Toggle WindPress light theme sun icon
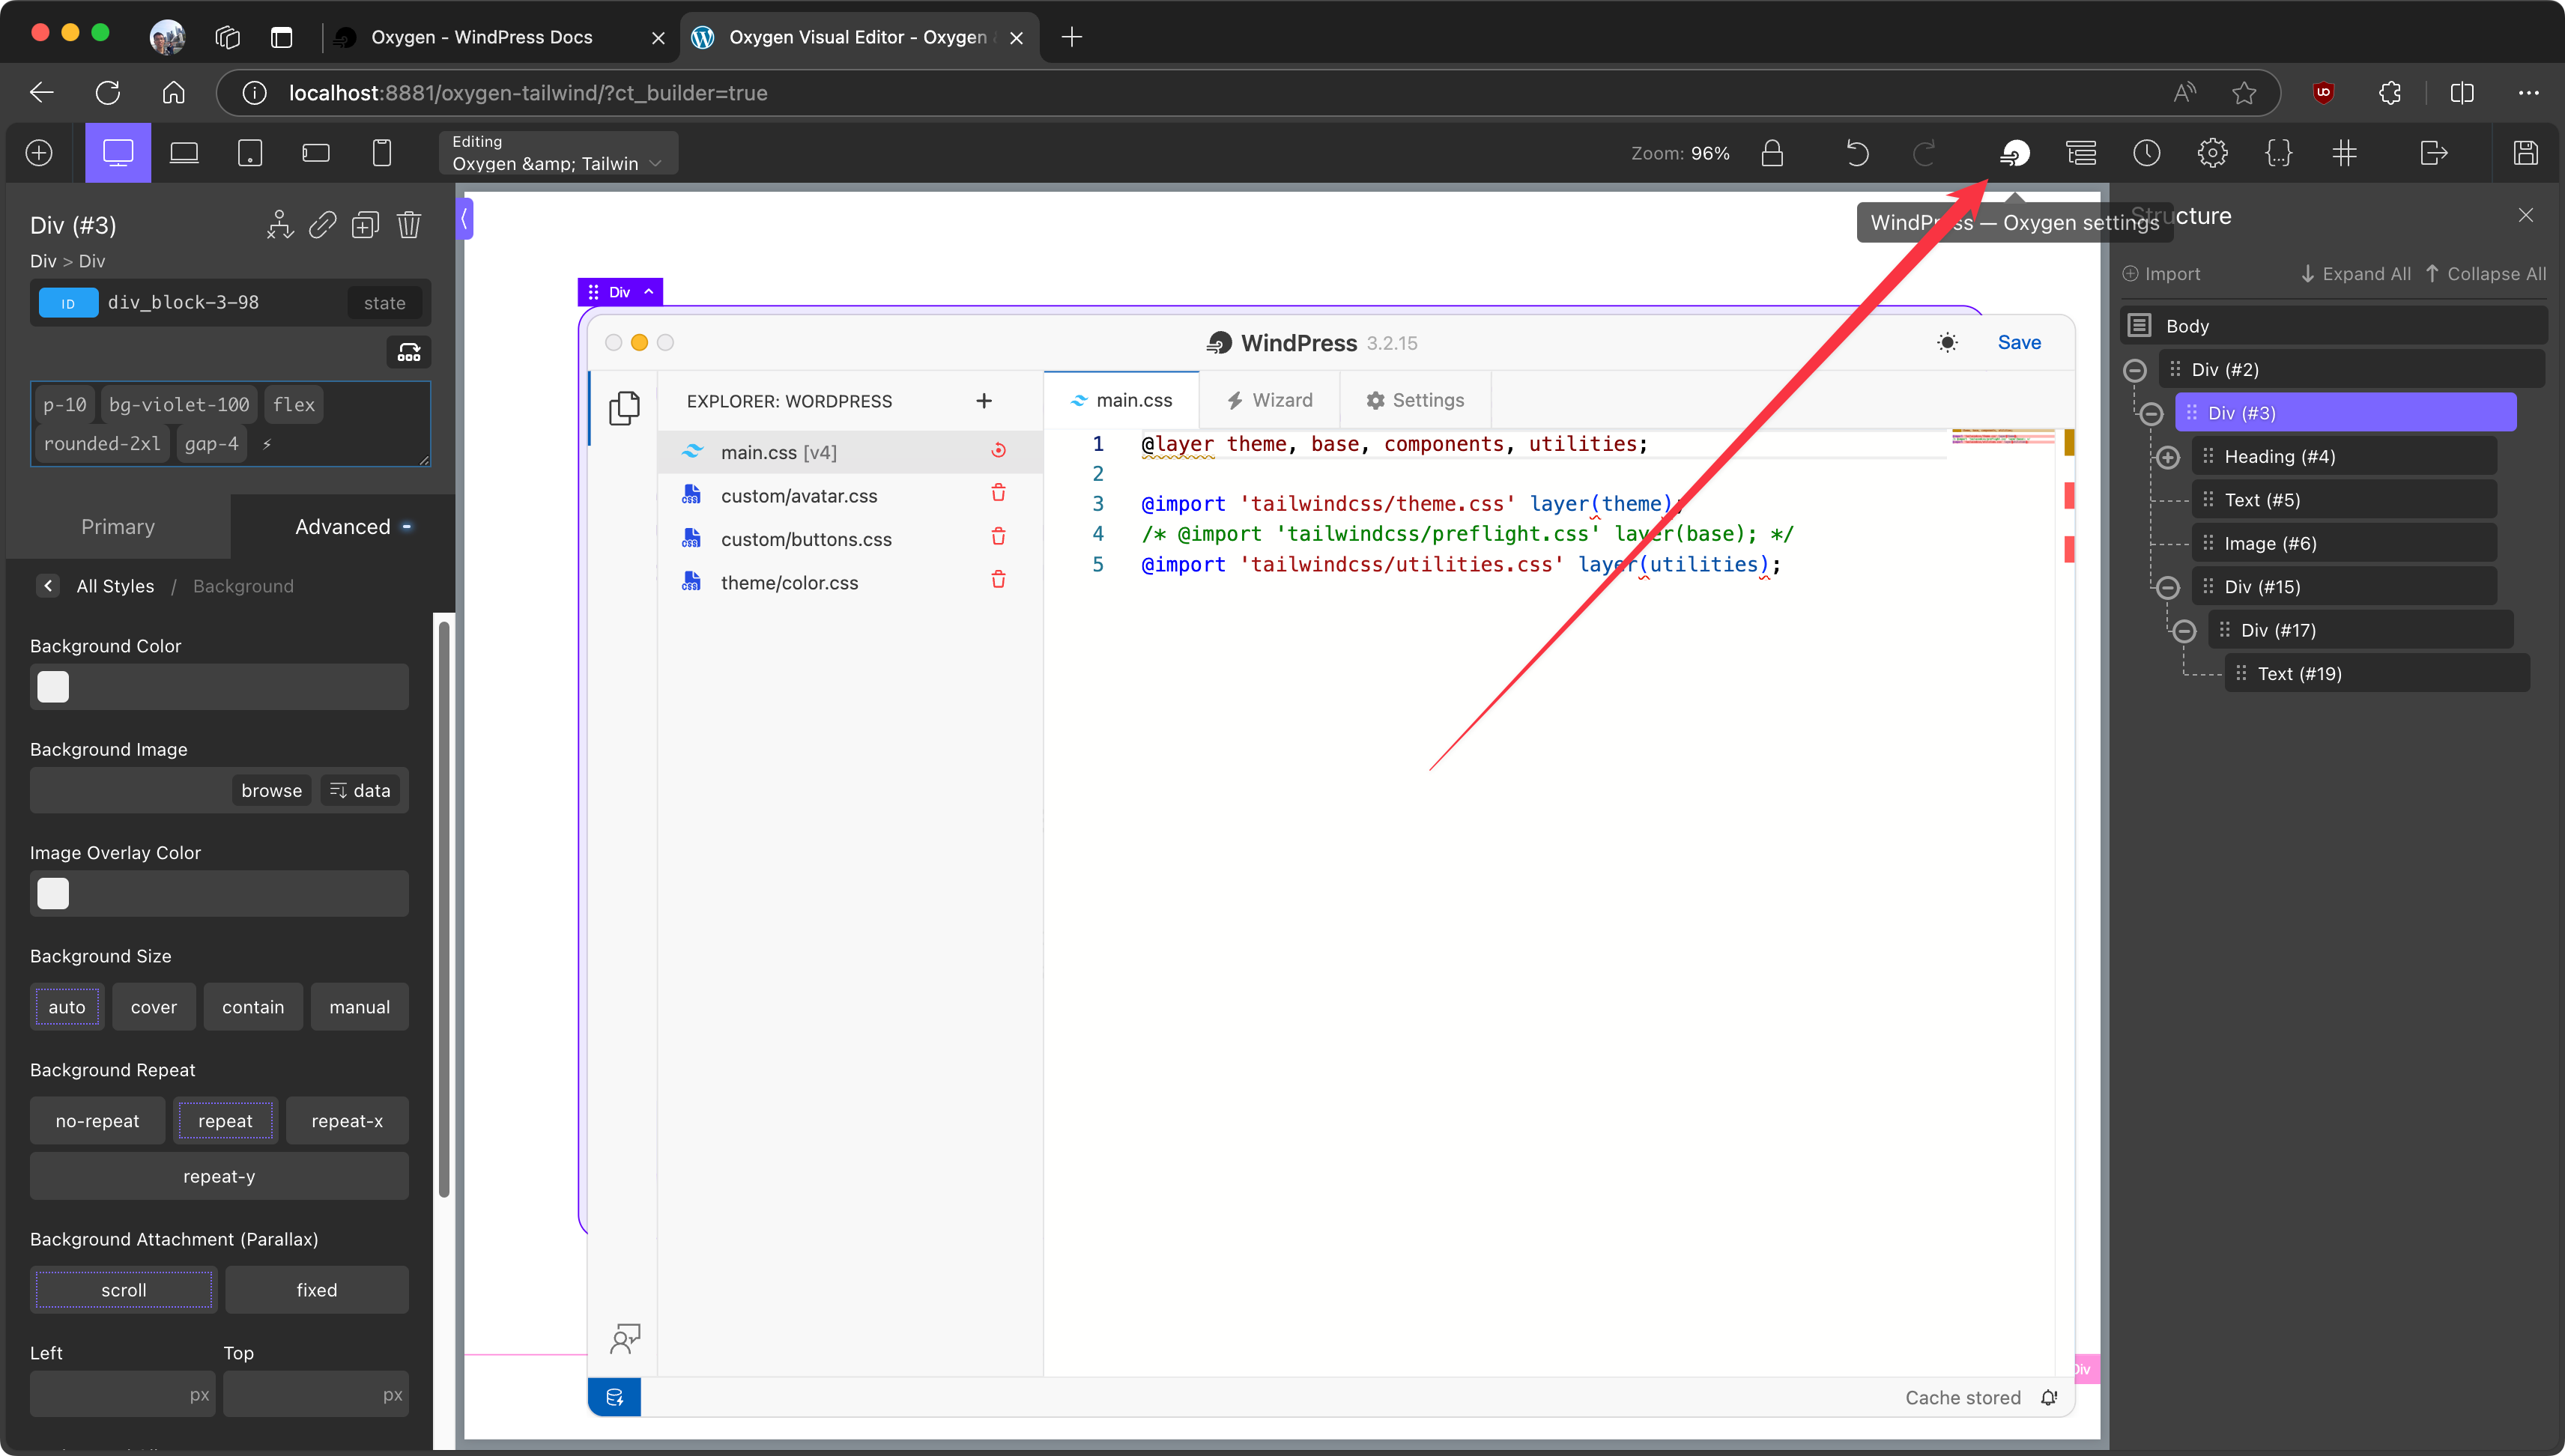 1946,343
